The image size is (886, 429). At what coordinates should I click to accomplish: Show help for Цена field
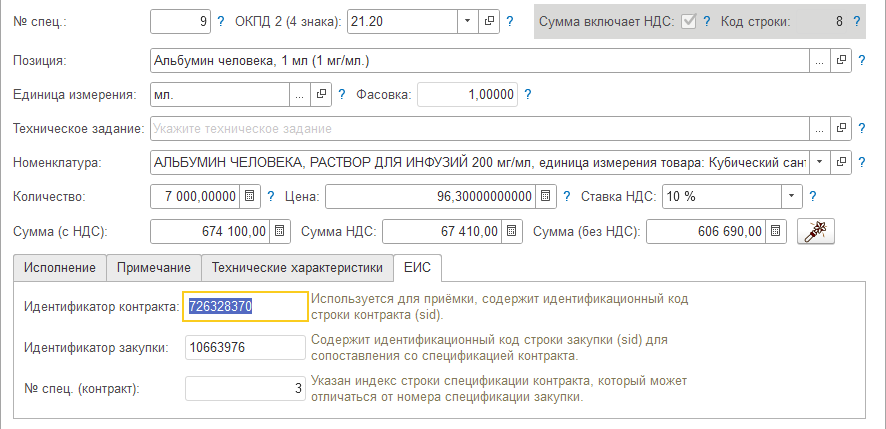click(567, 196)
